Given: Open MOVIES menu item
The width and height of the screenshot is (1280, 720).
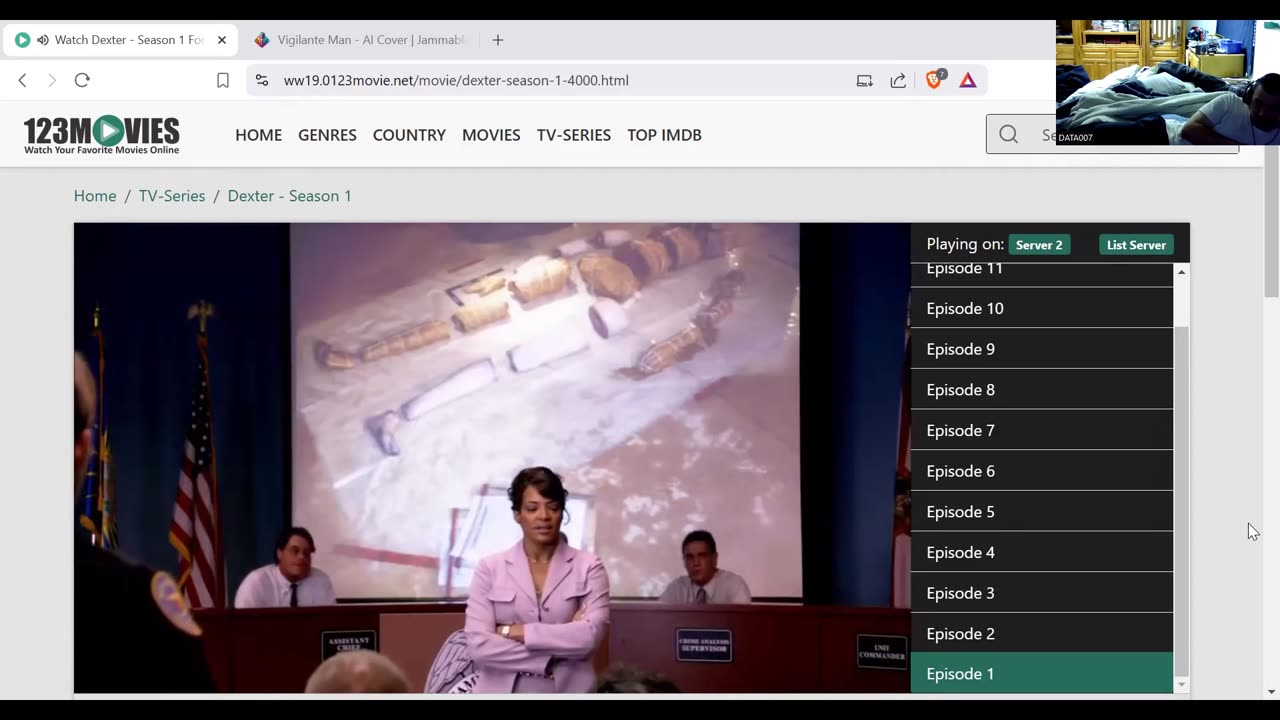Looking at the screenshot, I should (x=491, y=135).
